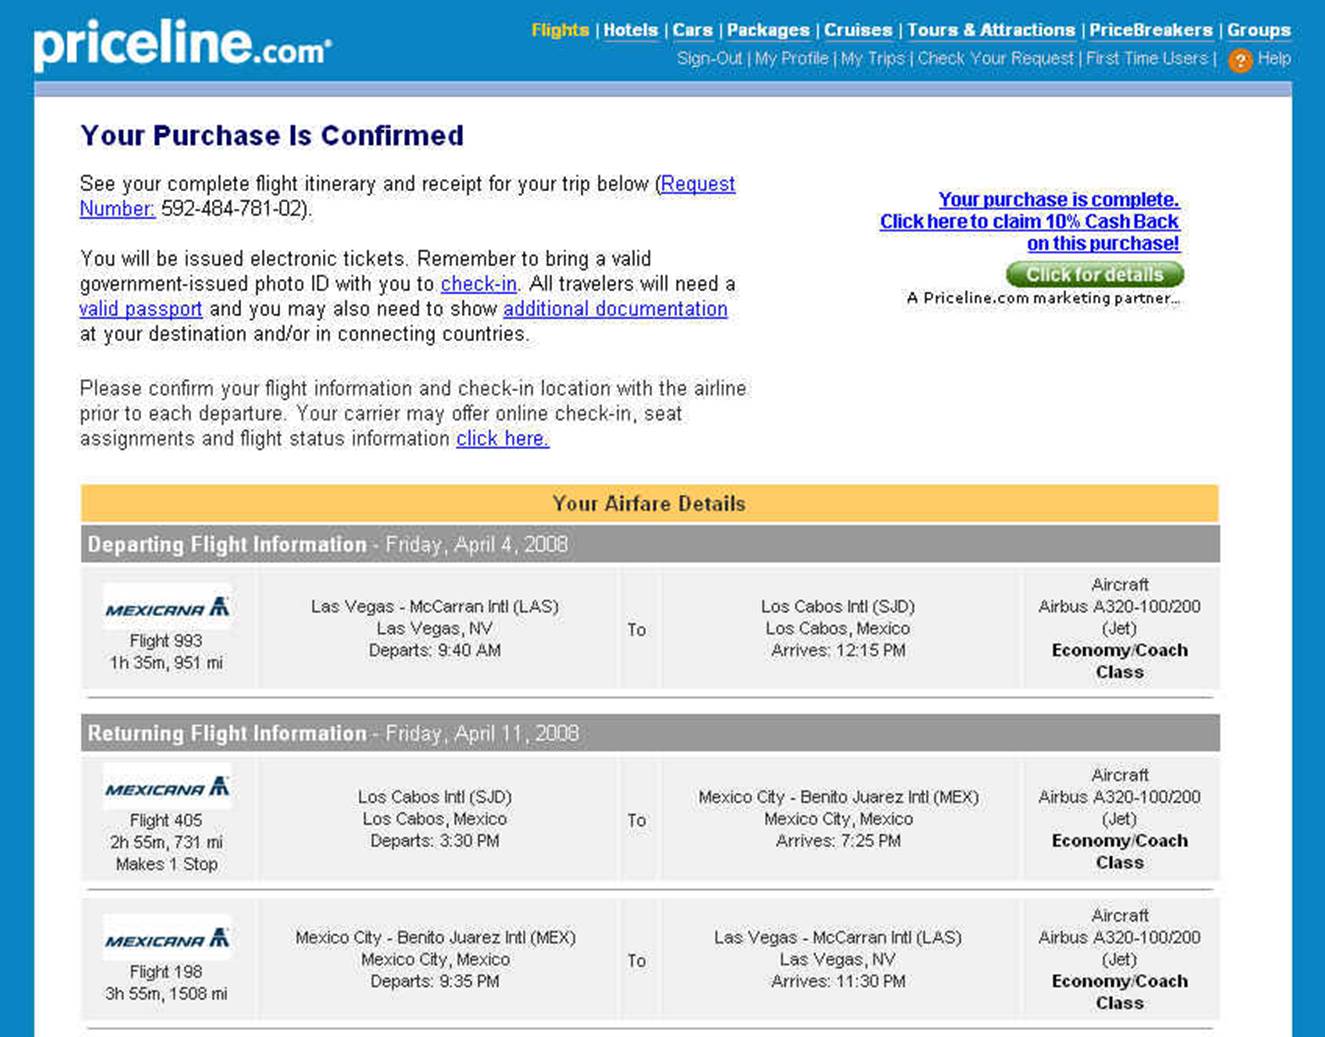Click the Sign-Out link
Image resolution: width=1325 pixels, height=1037 pixels.
pos(709,59)
